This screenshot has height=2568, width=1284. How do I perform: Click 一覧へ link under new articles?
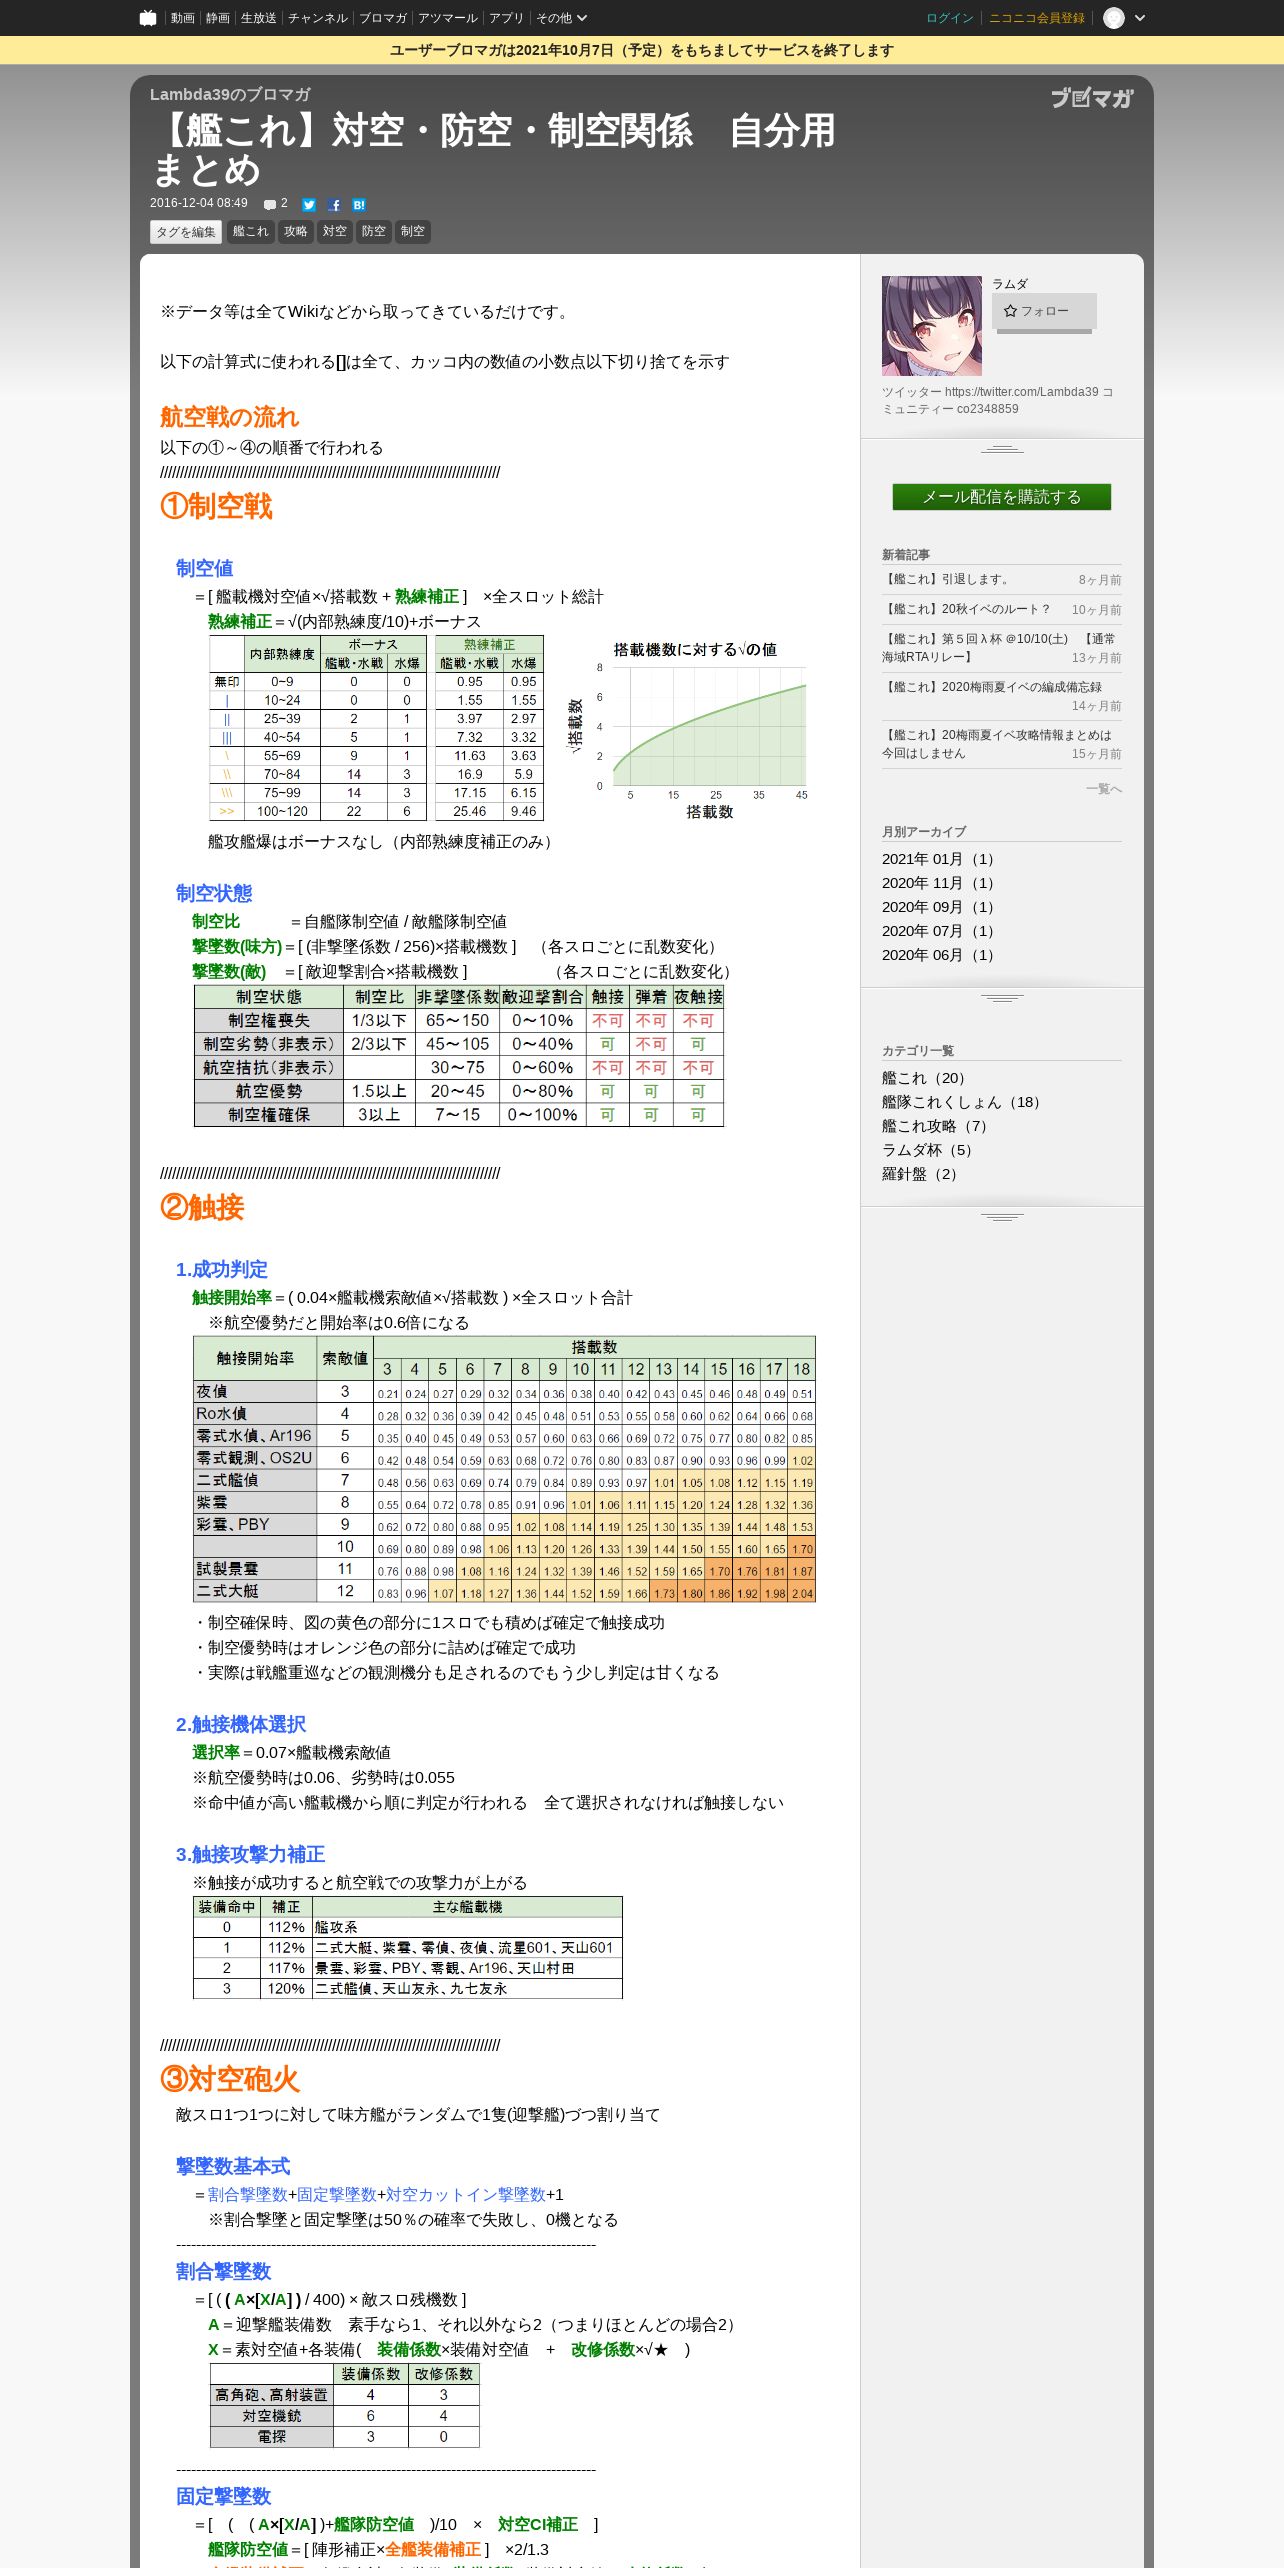pyautogui.click(x=1104, y=789)
